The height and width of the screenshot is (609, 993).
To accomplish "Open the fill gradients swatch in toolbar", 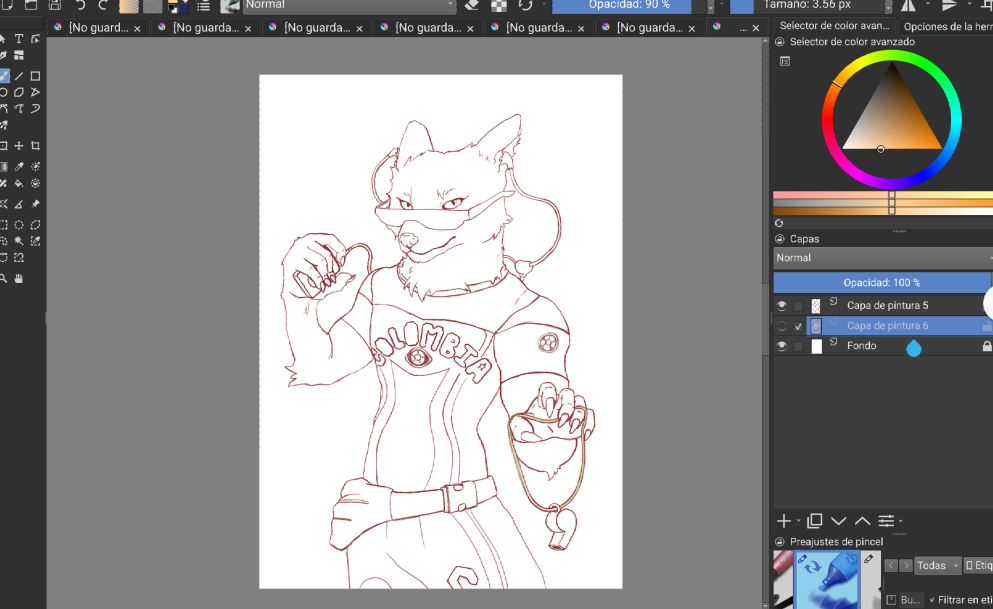I will tap(129, 6).
